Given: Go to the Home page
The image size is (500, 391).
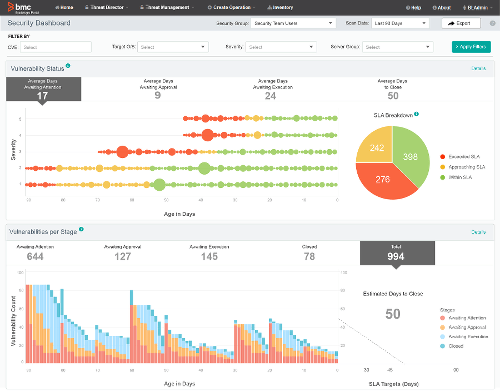Looking at the screenshot, I should coord(64,7).
